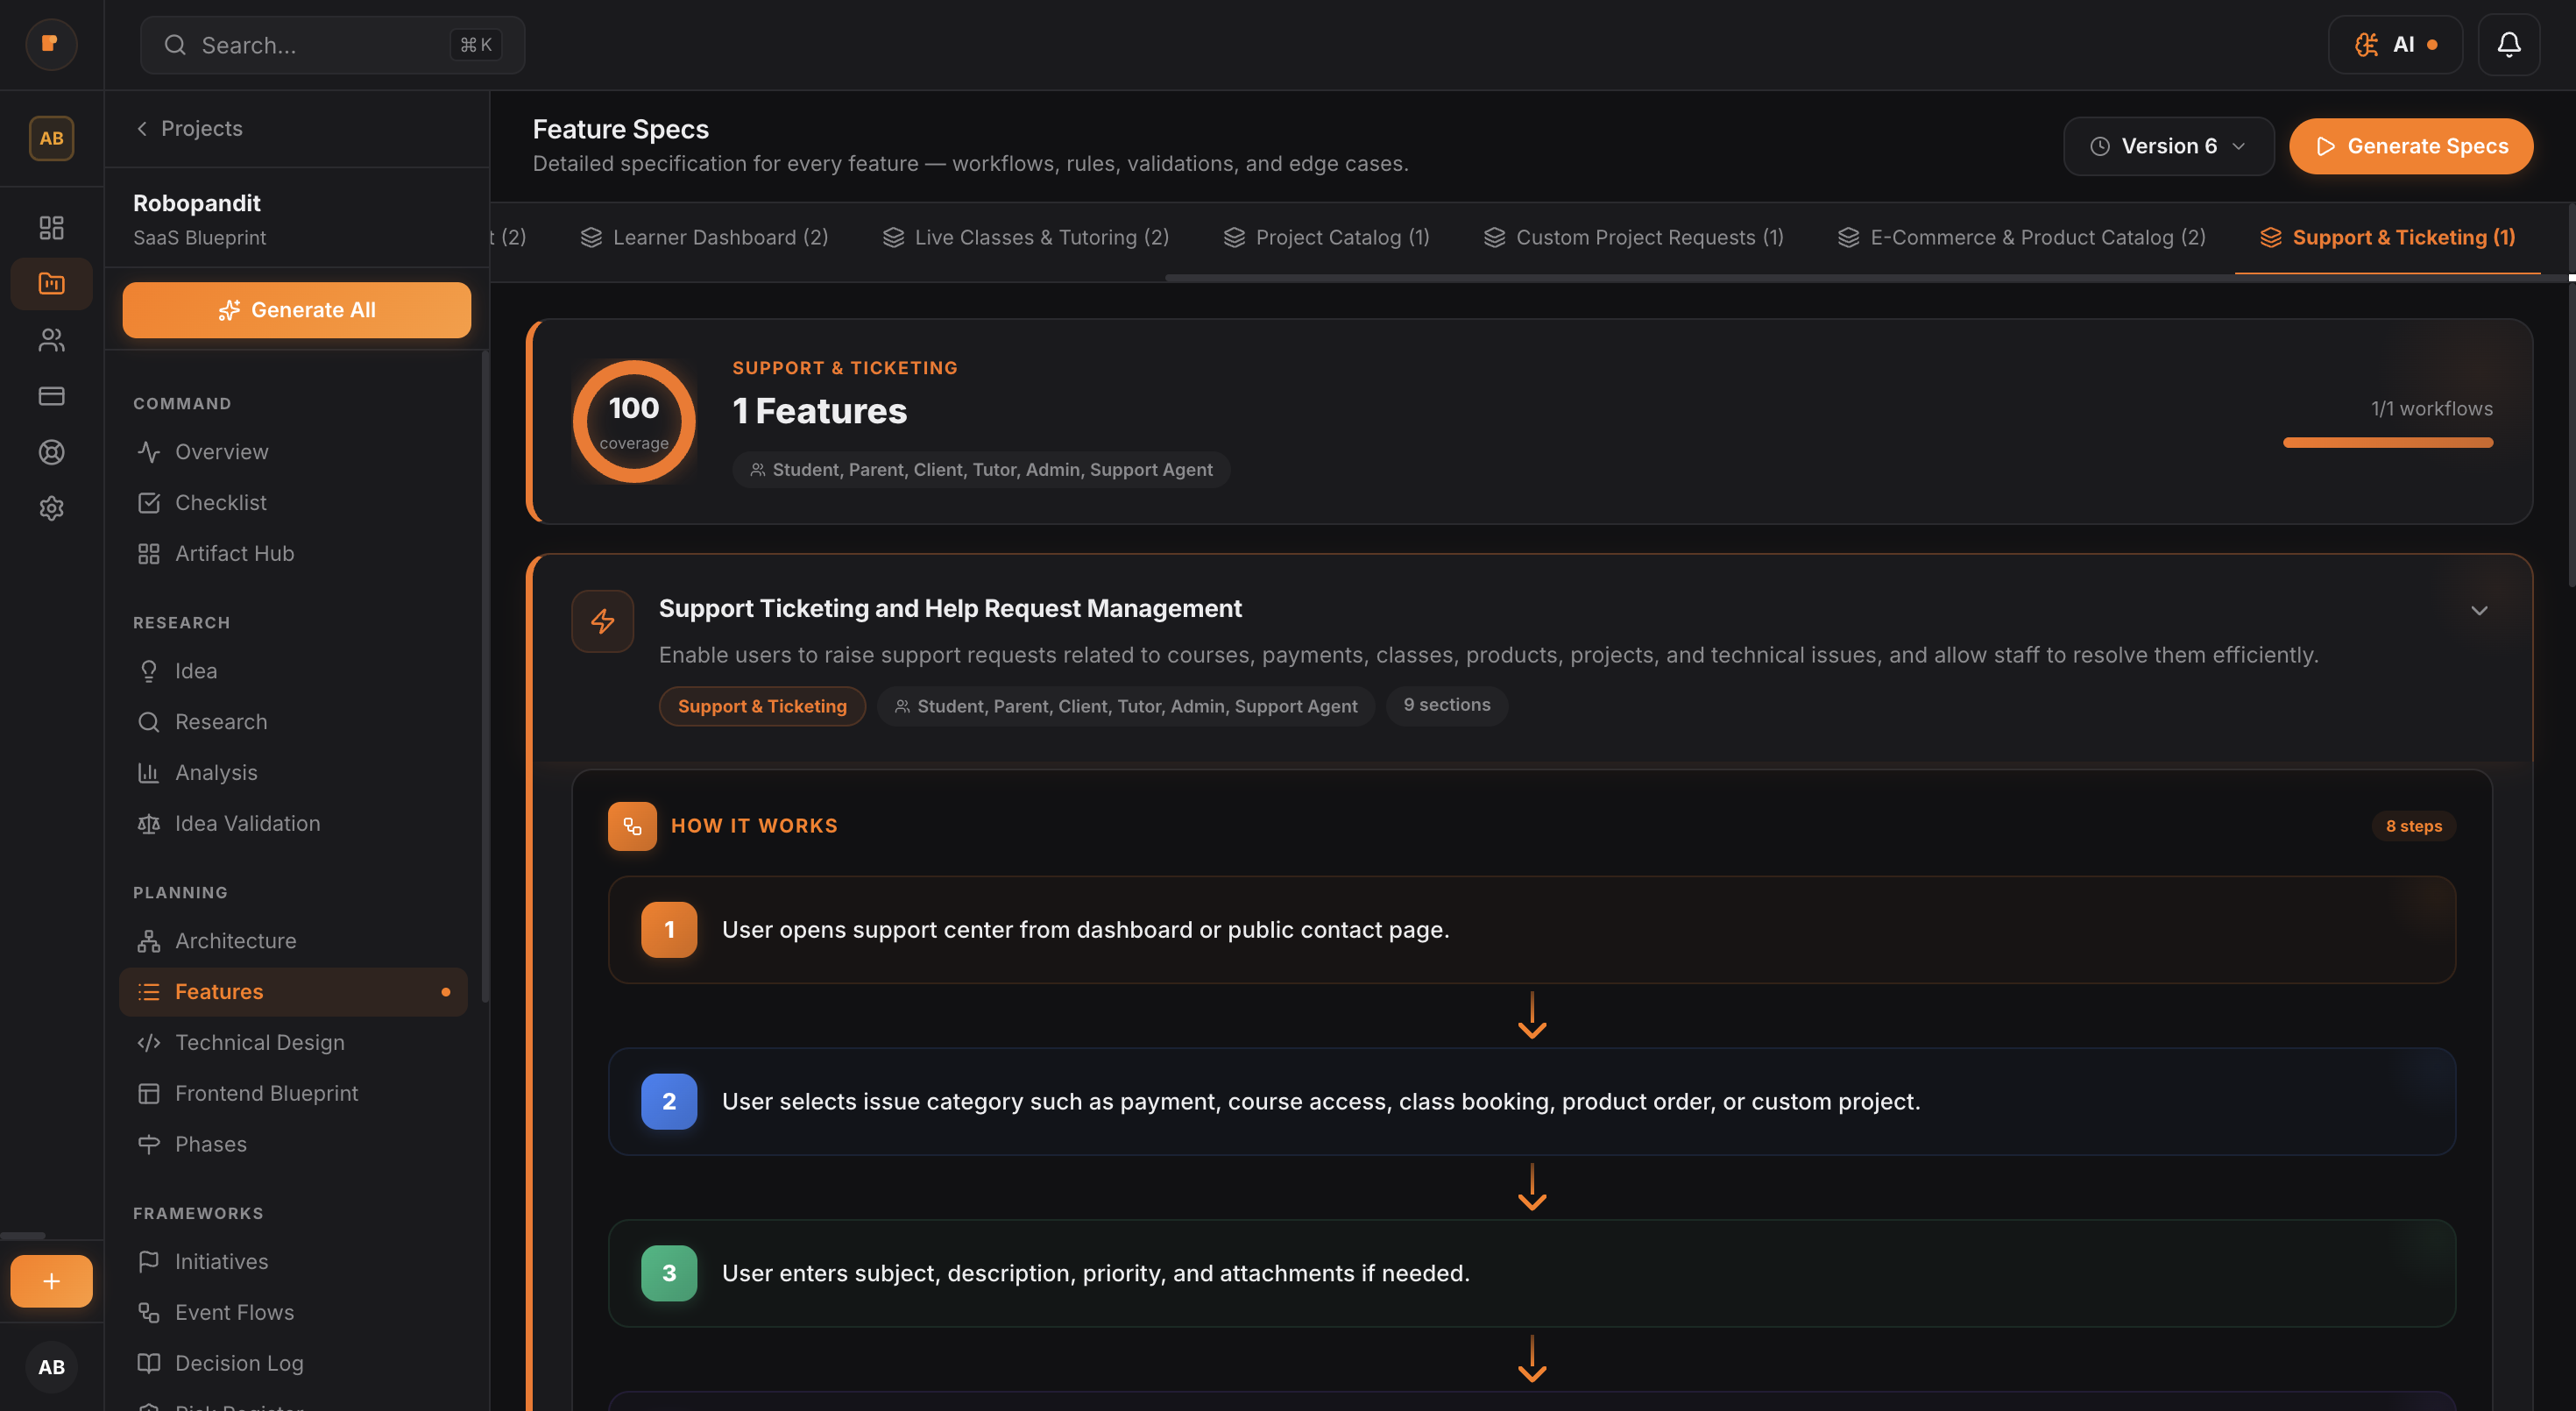Open the help lifebuoy icon in left rail
Viewport: 2576px width, 1411px height.
pyautogui.click(x=51, y=452)
